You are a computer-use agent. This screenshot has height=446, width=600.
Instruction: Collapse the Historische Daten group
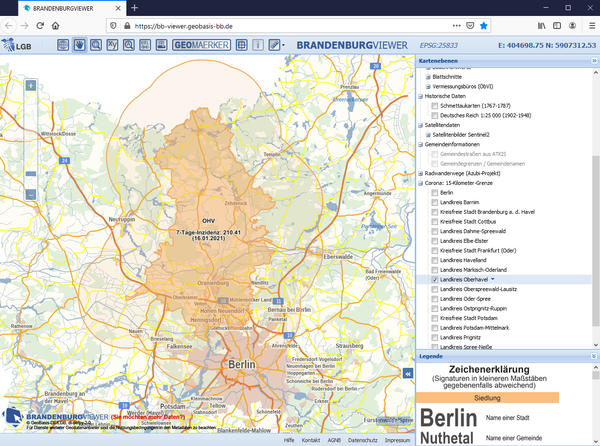(x=421, y=96)
